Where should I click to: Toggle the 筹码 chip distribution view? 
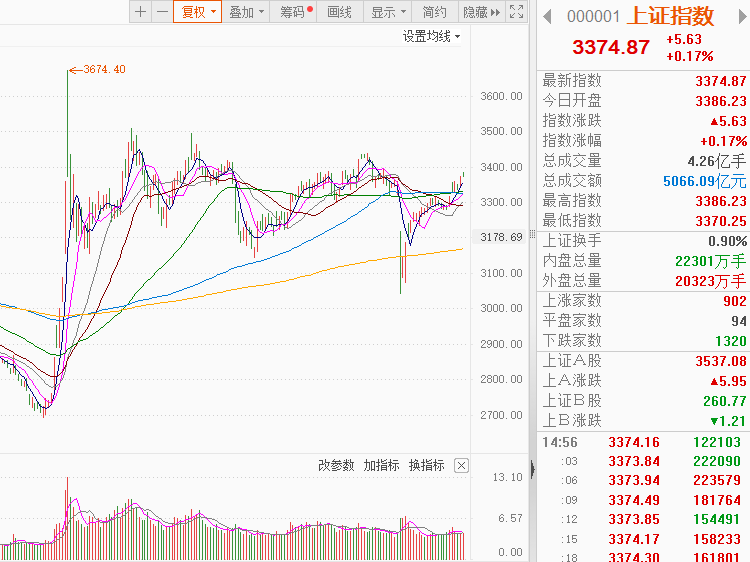[295, 12]
